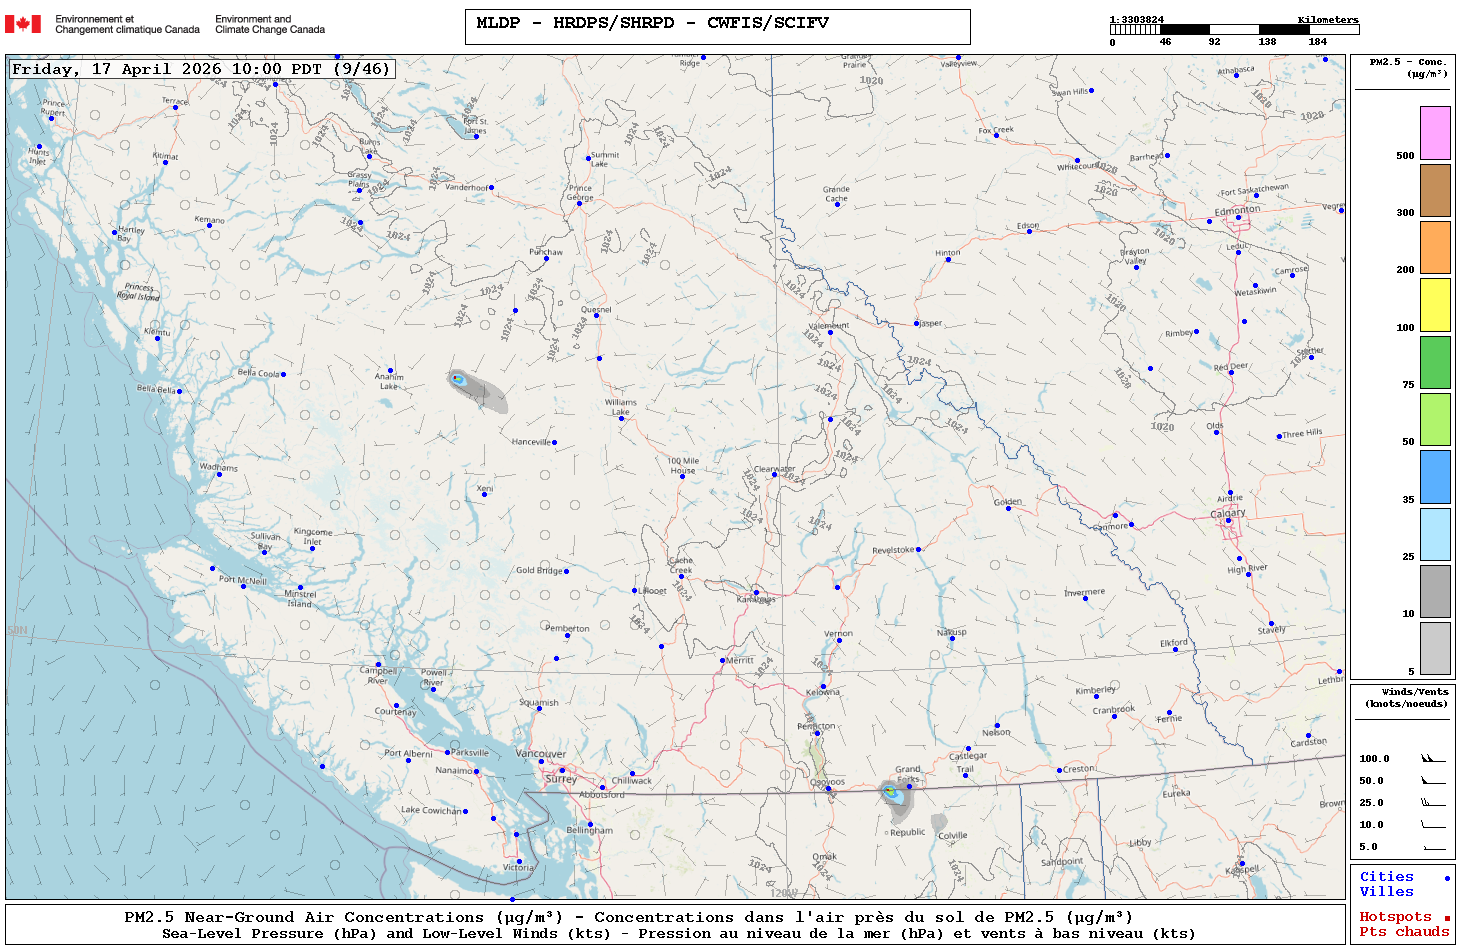Click the Canadian flag icon
This screenshot has height=950, width=1460.
[23, 24]
